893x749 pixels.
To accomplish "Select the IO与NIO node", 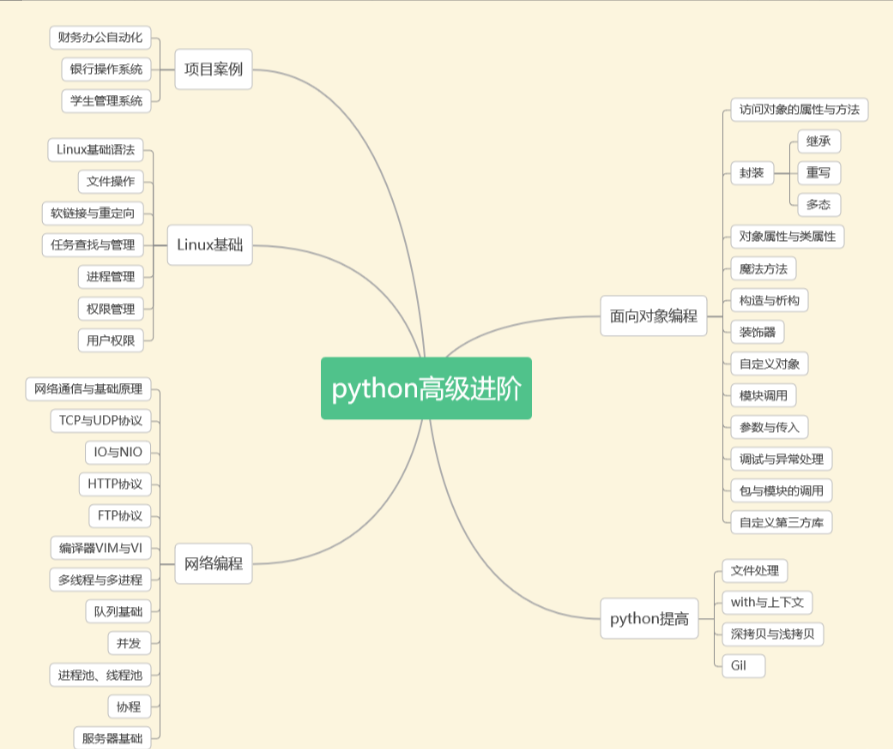I will coord(118,452).
